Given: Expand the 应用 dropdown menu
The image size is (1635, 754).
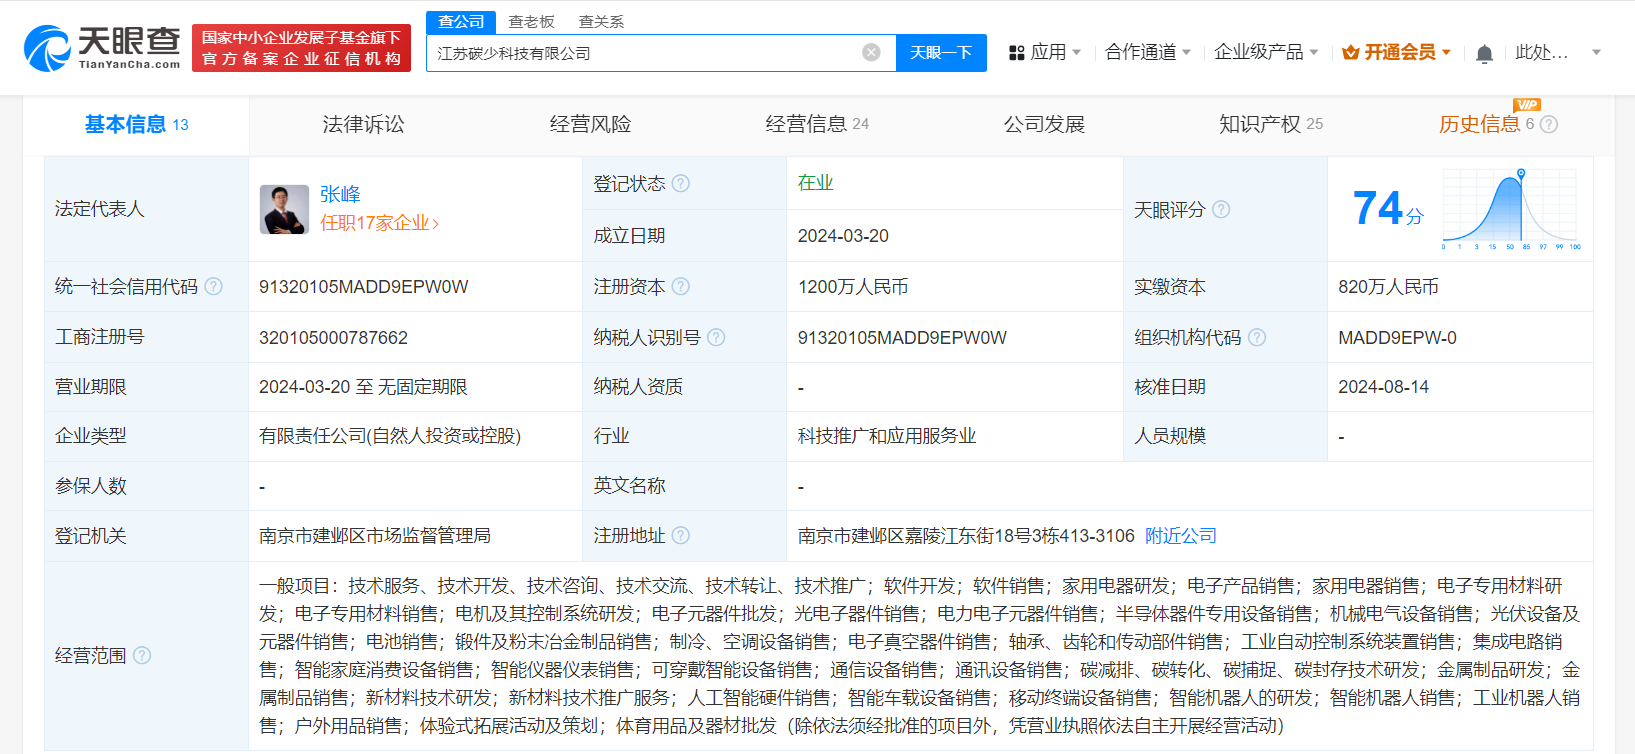Looking at the screenshot, I should [x=1045, y=52].
